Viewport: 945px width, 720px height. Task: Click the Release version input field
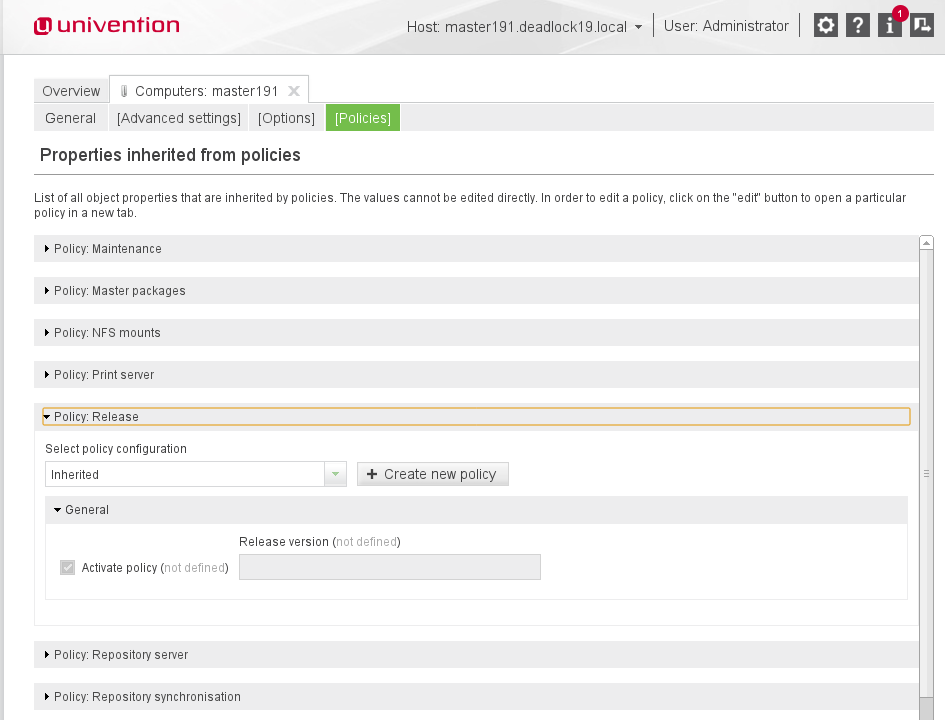click(x=390, y=568)
